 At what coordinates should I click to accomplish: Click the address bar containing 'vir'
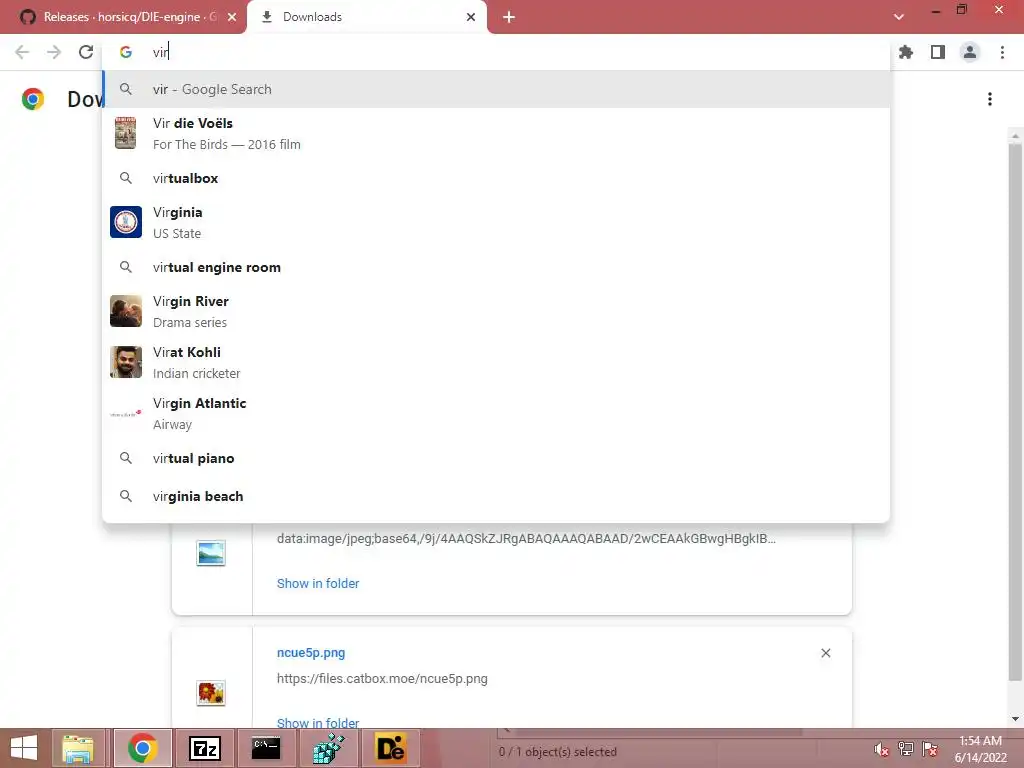click(496, 52)
